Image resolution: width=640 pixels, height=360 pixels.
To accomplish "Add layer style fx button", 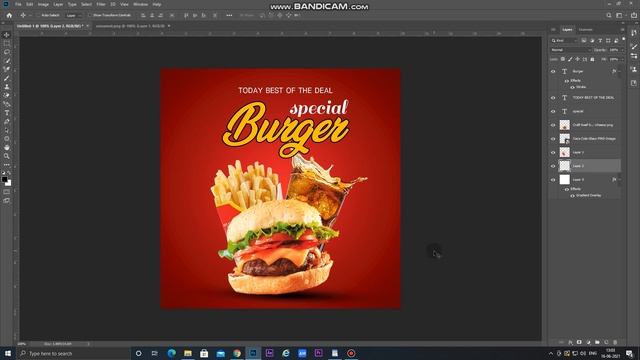I will [570, 342].
